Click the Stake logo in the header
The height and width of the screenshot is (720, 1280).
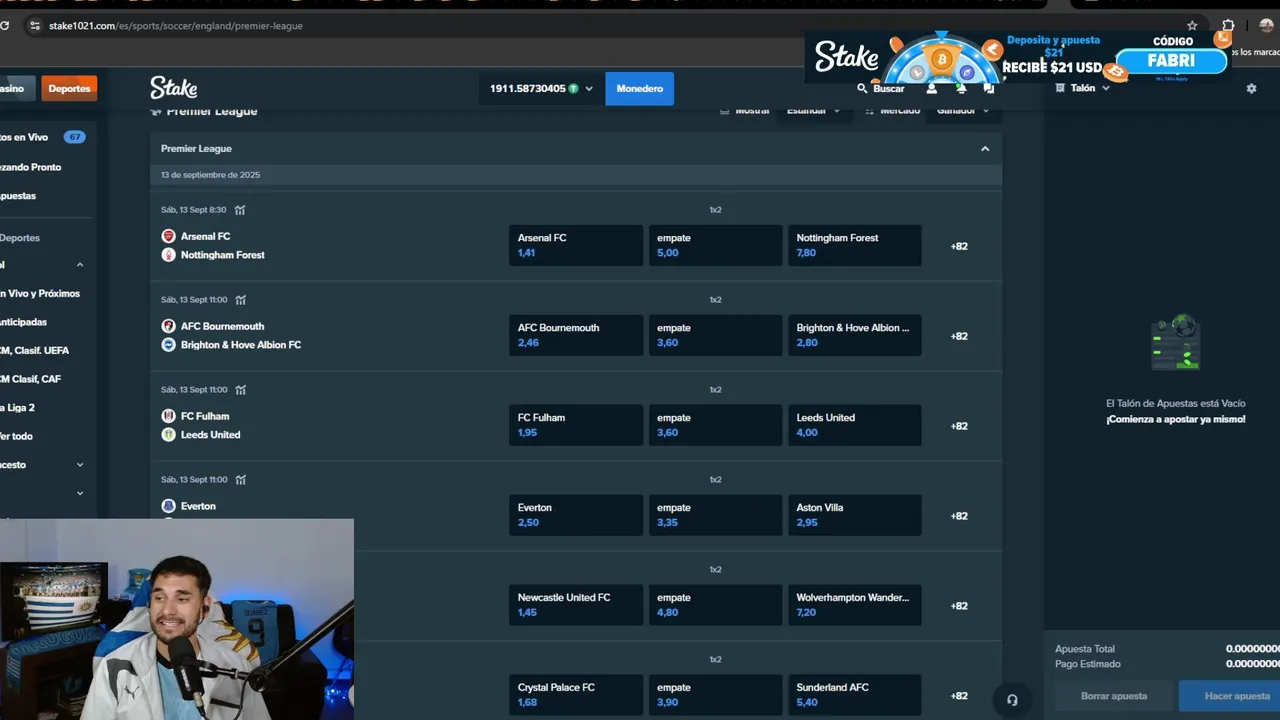coord(174,88)
